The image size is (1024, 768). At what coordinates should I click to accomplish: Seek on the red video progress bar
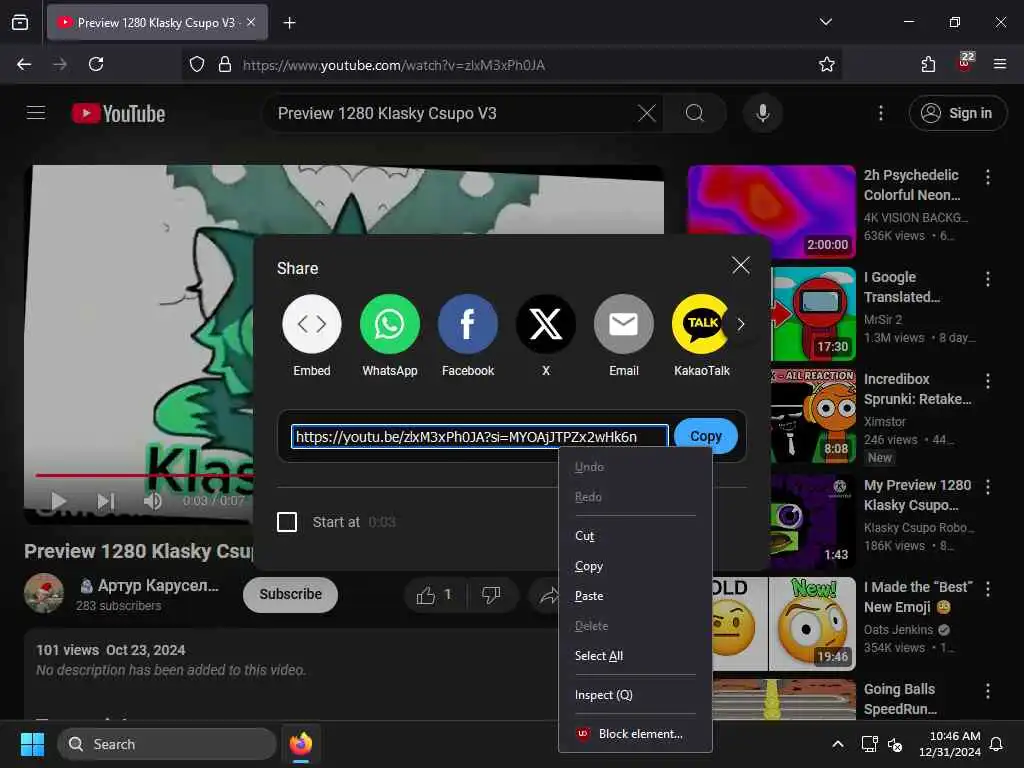point(144,475)
